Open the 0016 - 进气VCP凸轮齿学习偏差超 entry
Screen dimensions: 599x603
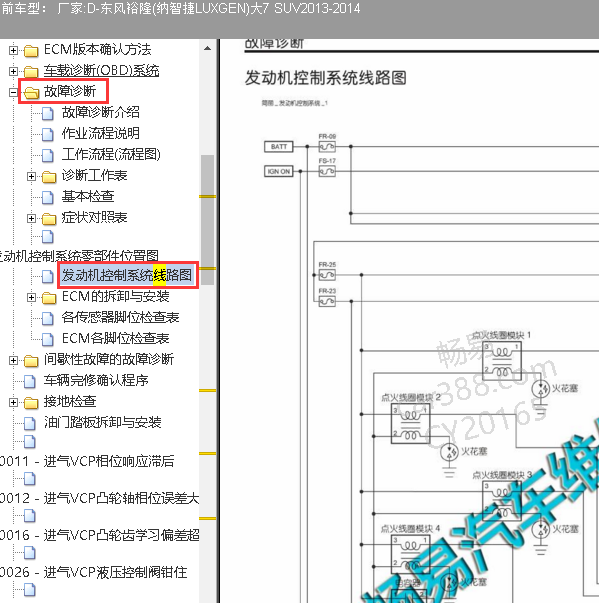point(100,535)
